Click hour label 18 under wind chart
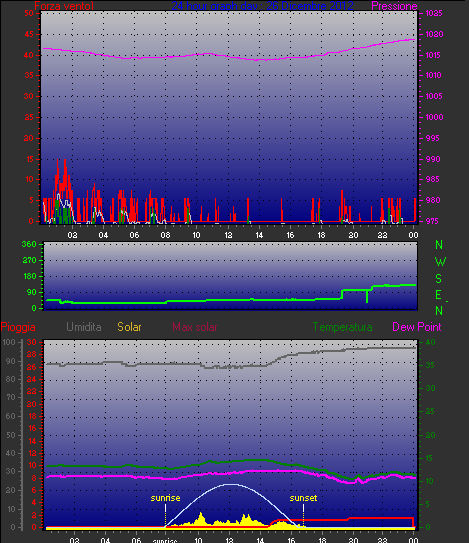Viewport: 469px width, 543px height. click(321, 235)
